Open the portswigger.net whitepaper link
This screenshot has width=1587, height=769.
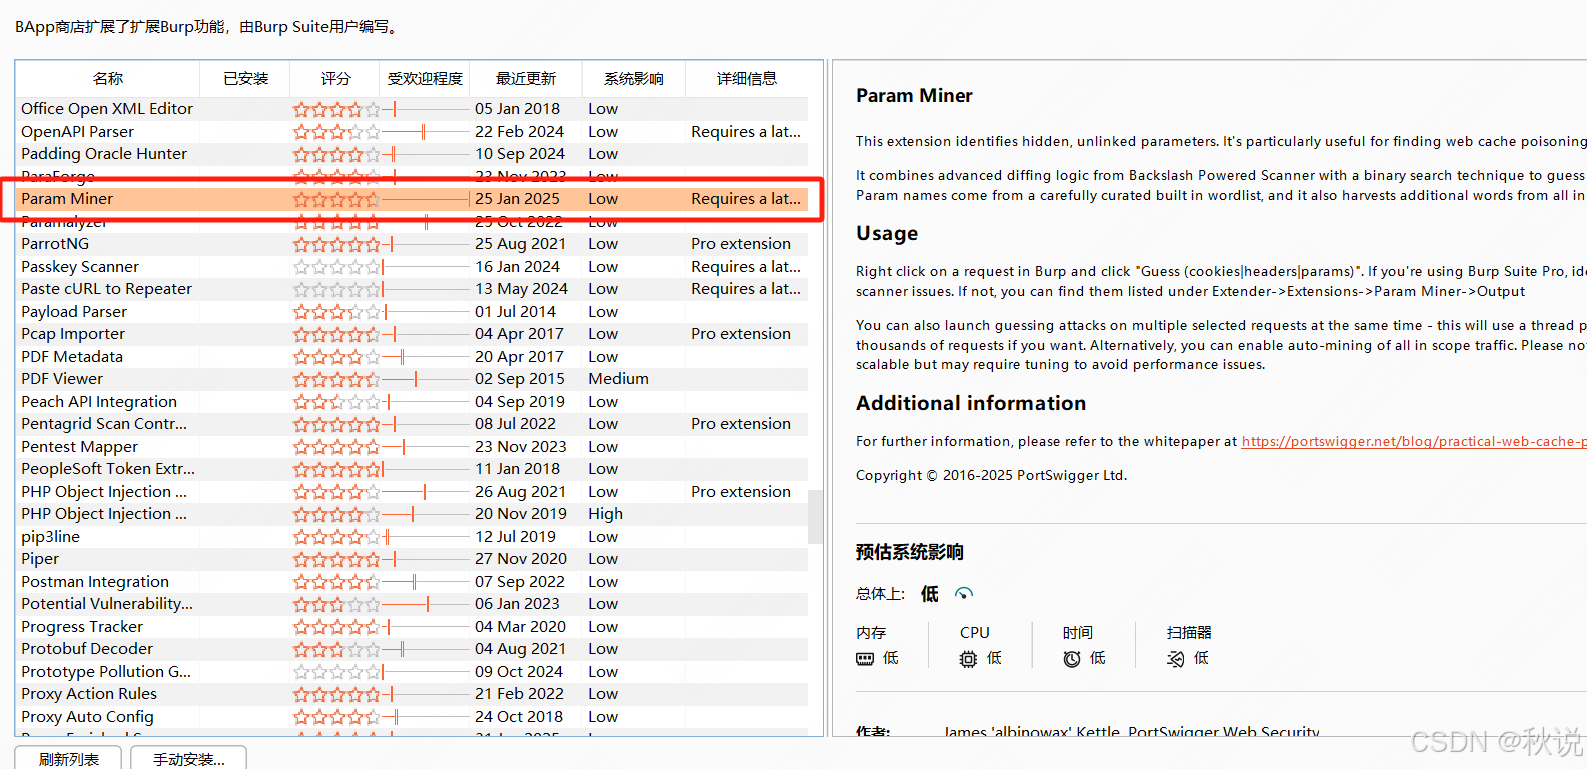tap(1414, 441)
